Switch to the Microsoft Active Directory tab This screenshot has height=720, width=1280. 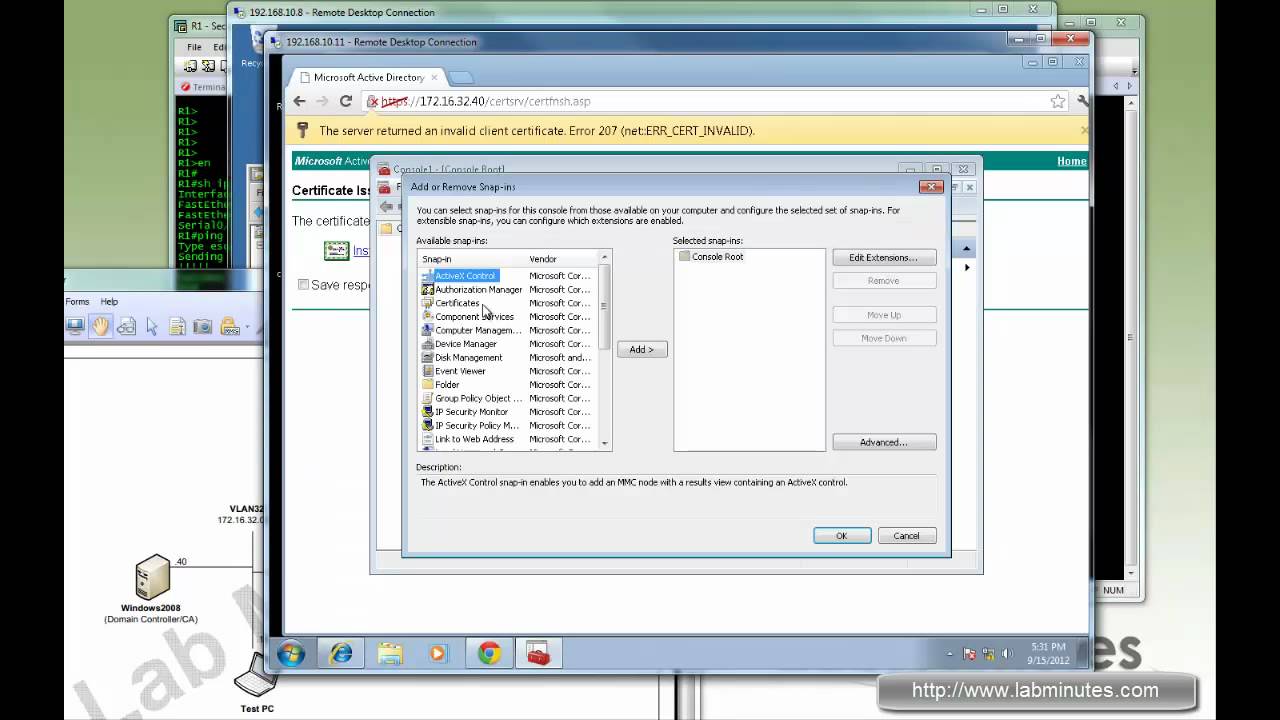369,77
